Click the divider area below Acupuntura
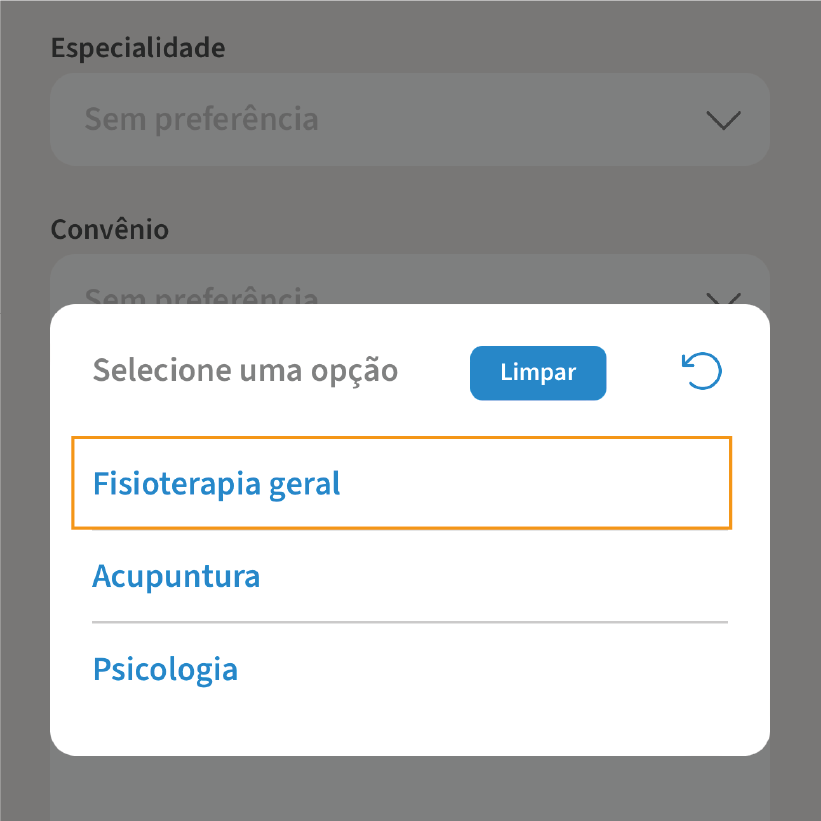 click(410, 622)
